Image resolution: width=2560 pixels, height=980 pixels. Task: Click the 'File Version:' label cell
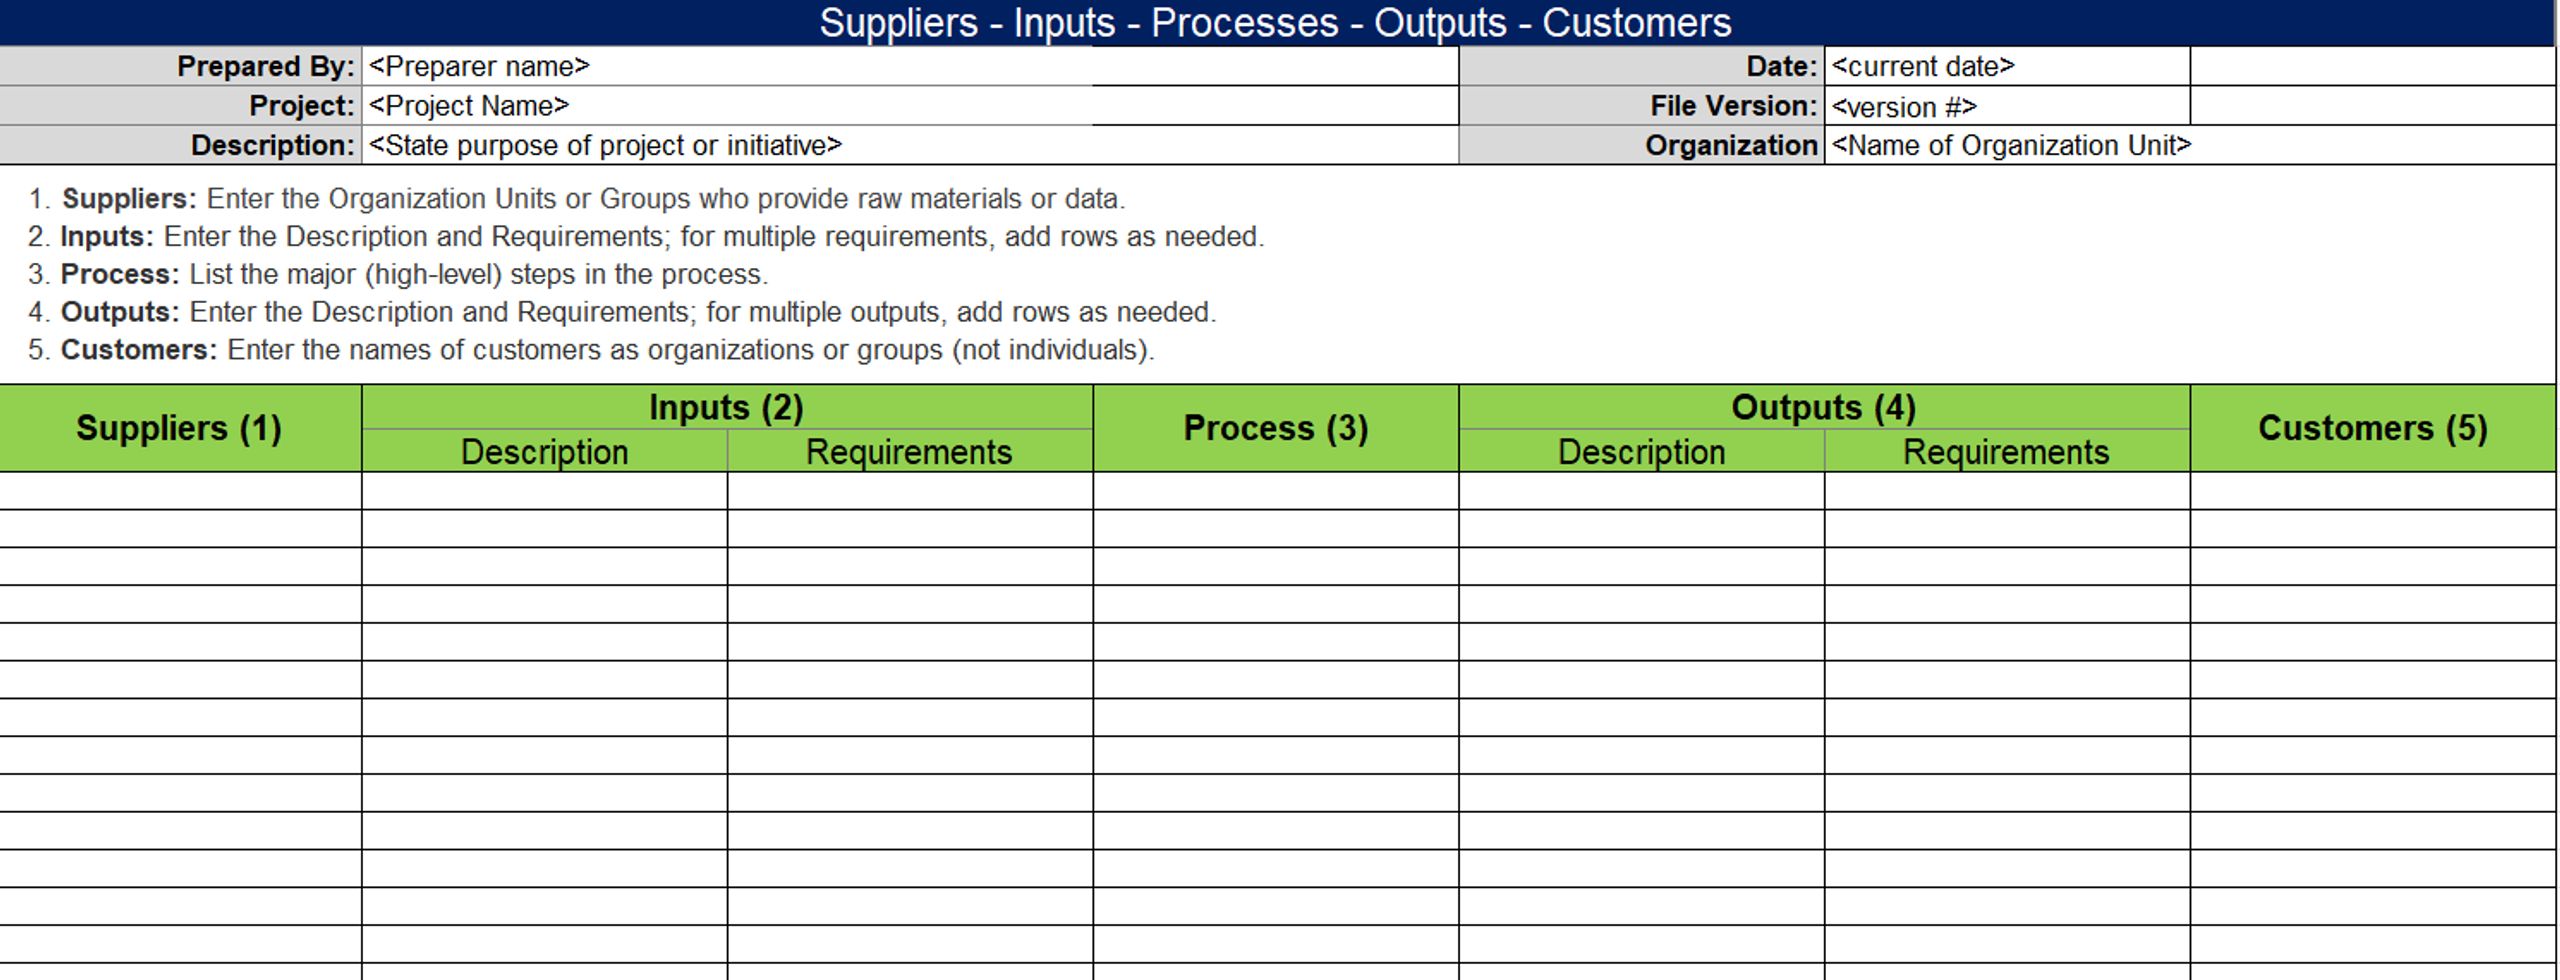pos(1642,106)
